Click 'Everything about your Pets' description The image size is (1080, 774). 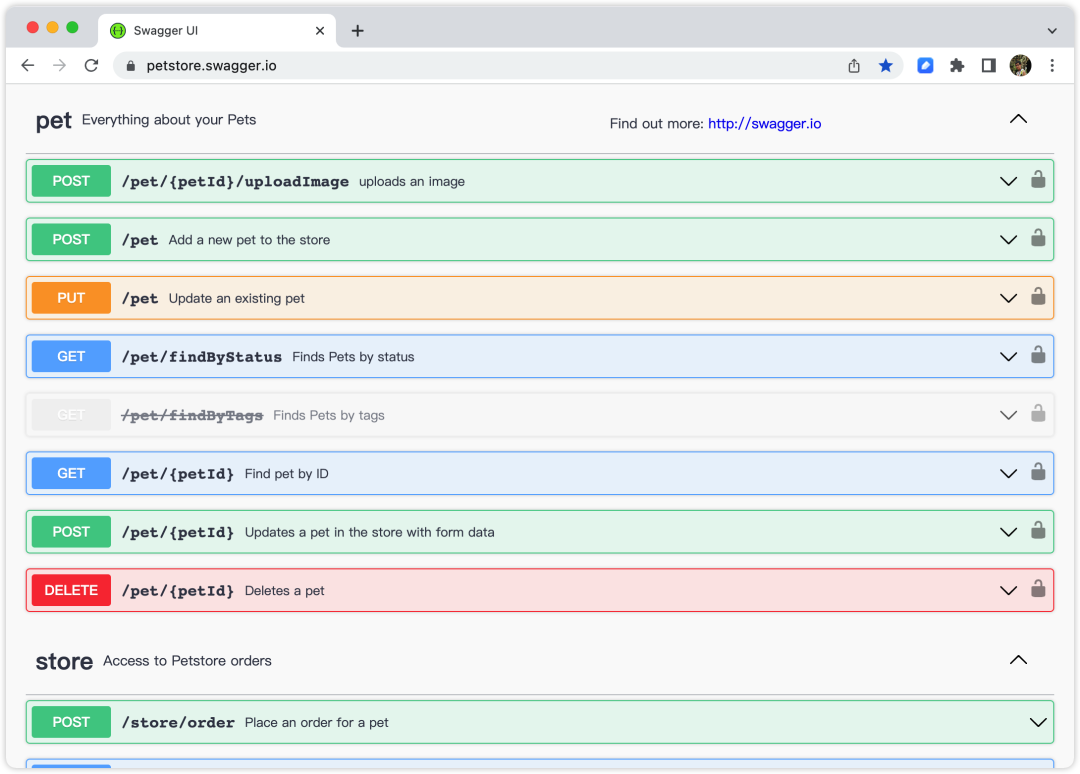coord(169,120)
